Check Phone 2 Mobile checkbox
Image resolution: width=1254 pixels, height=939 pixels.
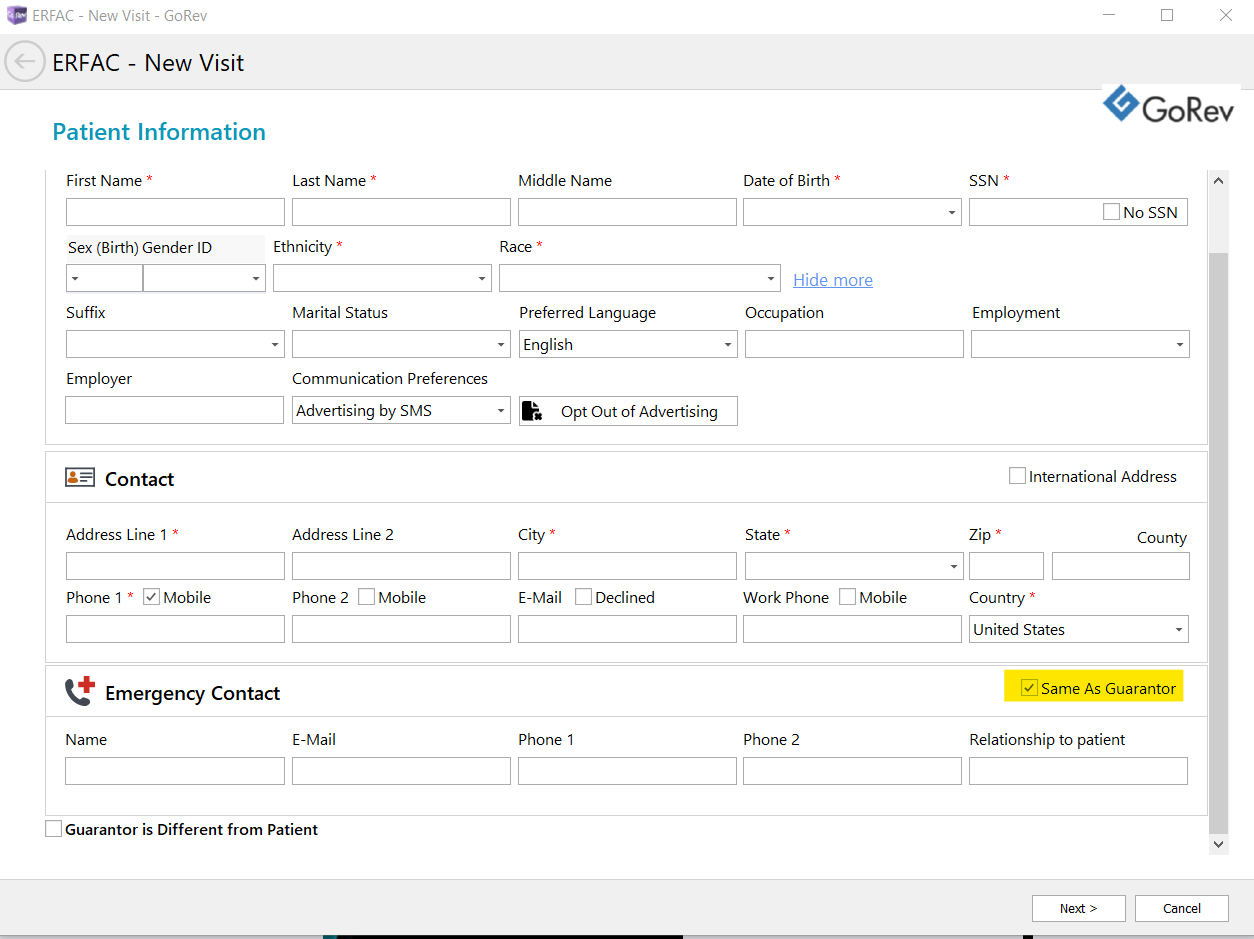tap(367, 597)
